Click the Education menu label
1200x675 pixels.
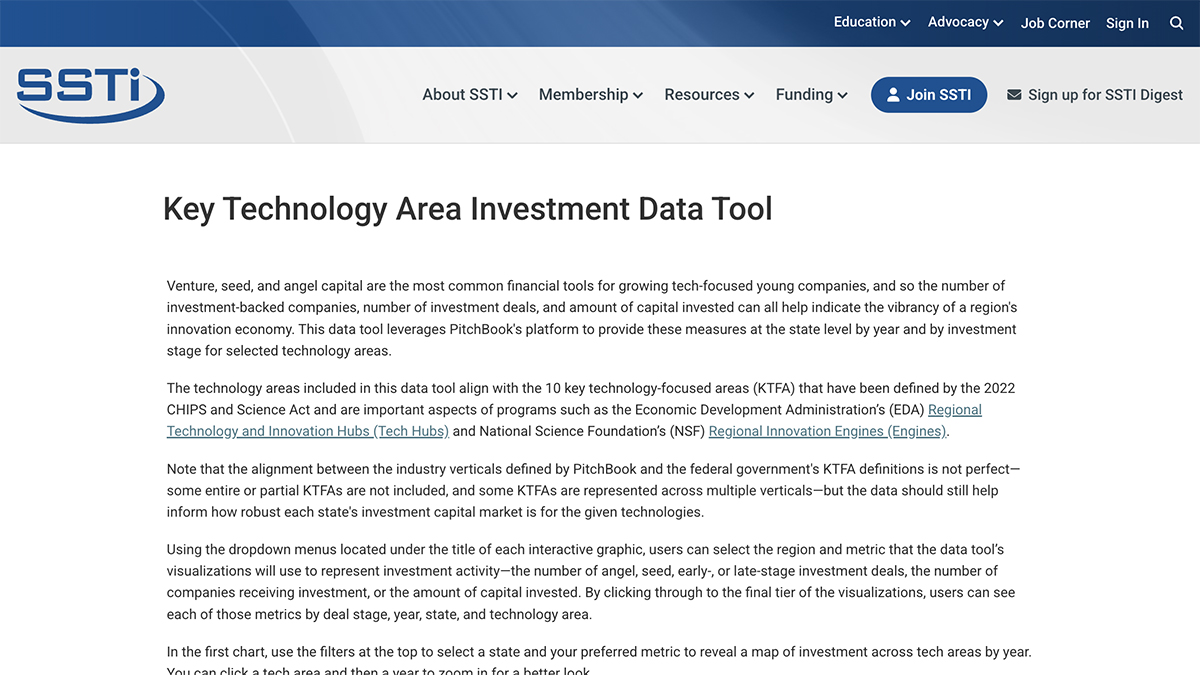(864, 22)
